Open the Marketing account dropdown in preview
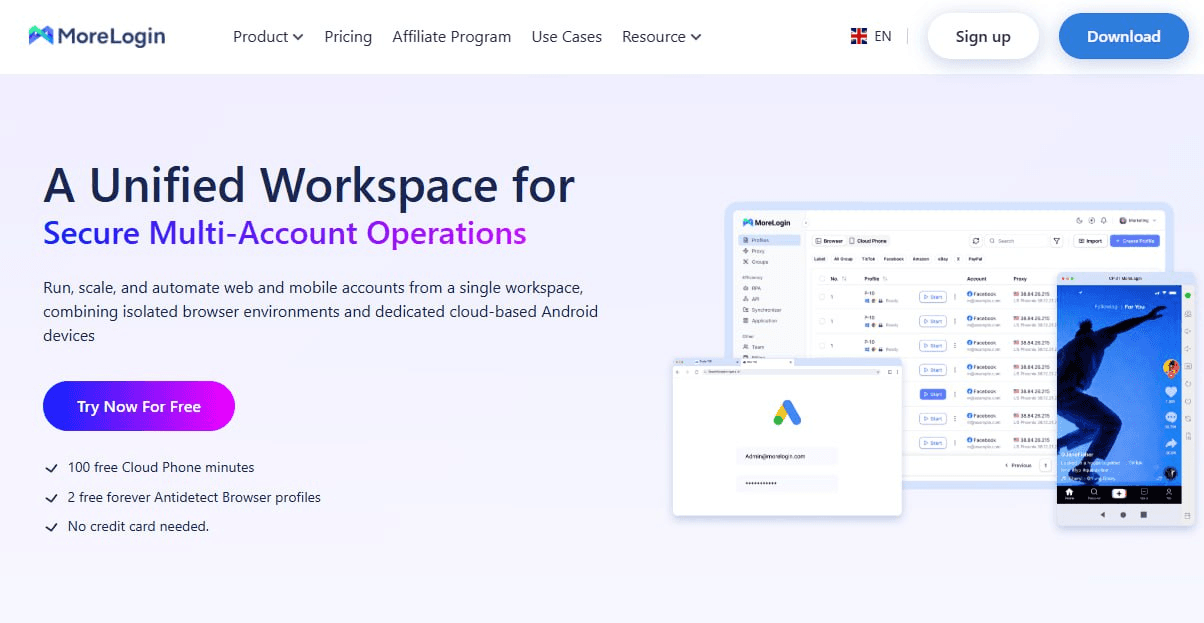 pos(1137,221)
